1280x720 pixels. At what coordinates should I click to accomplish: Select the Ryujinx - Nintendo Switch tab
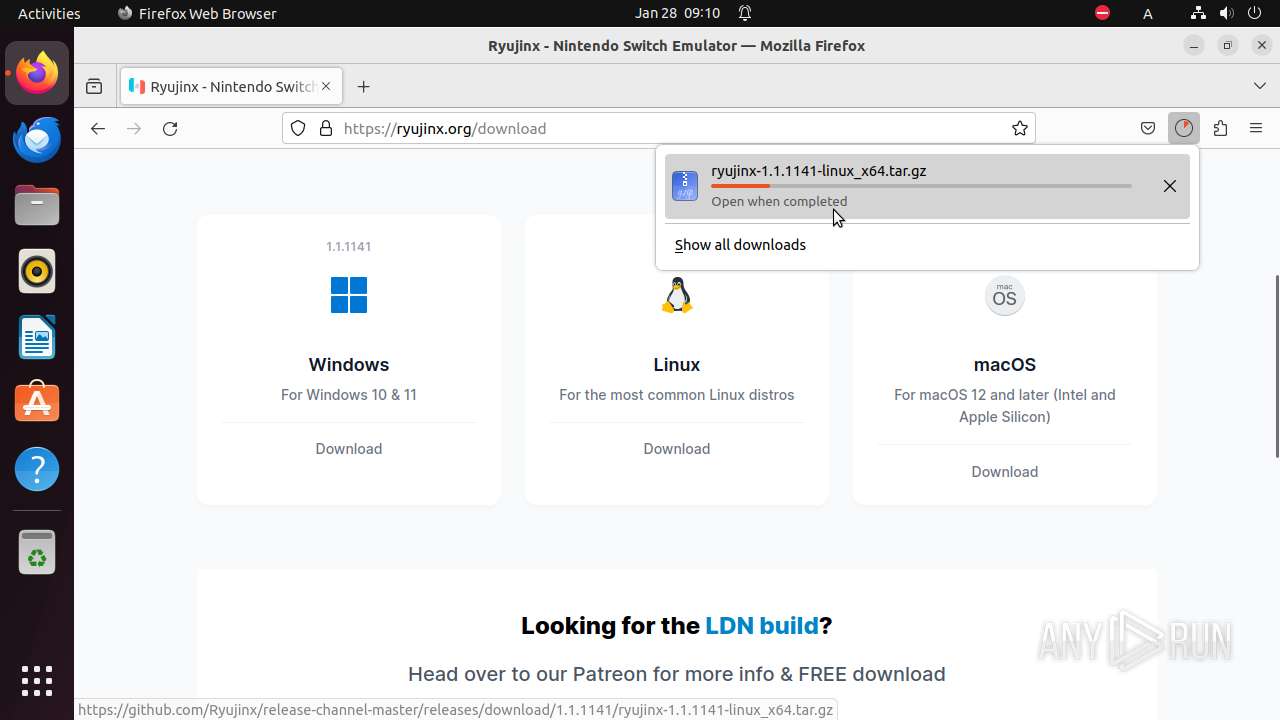(x=231, y=87)
